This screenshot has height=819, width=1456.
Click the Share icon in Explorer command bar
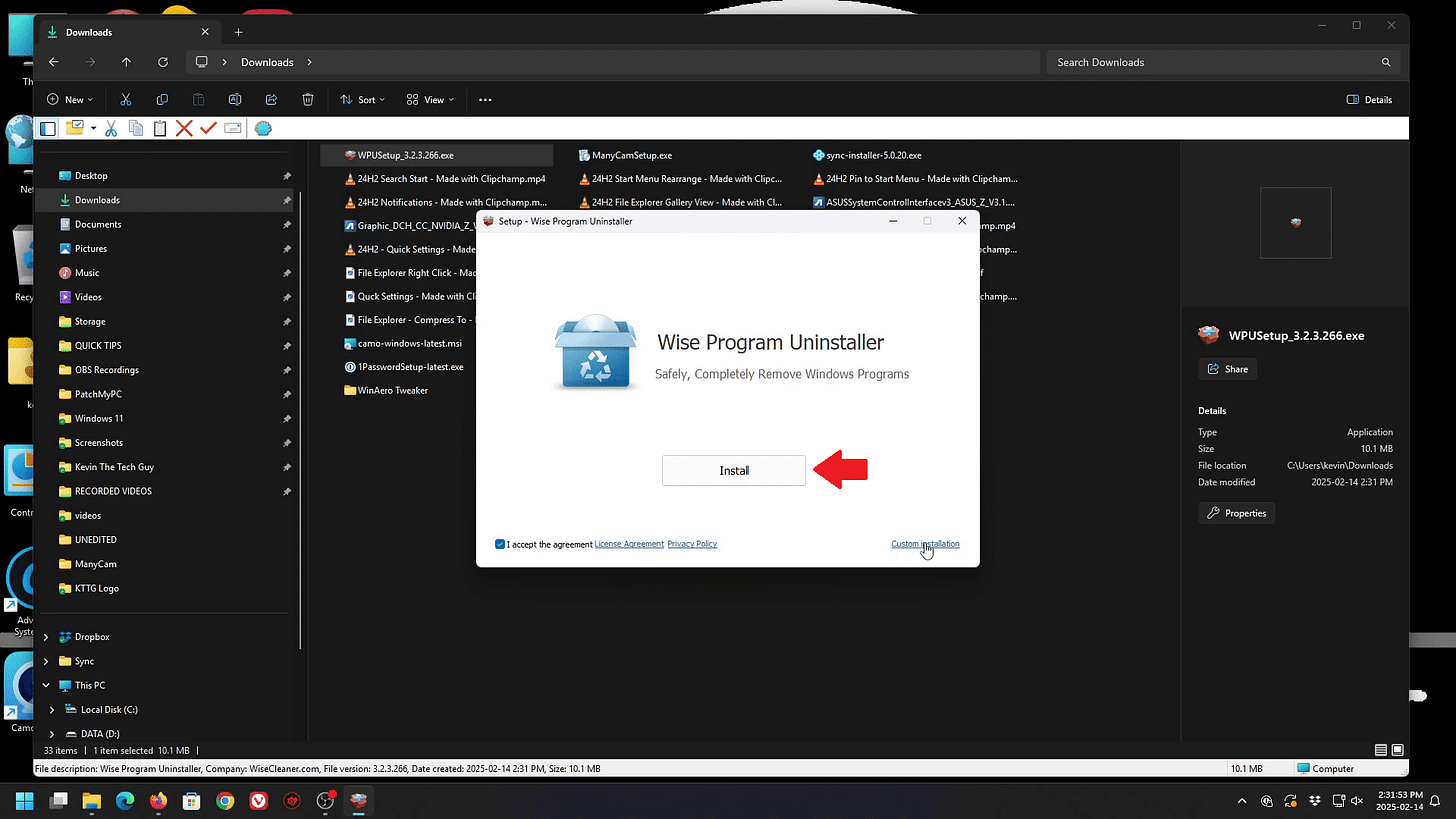coord(271,100)
